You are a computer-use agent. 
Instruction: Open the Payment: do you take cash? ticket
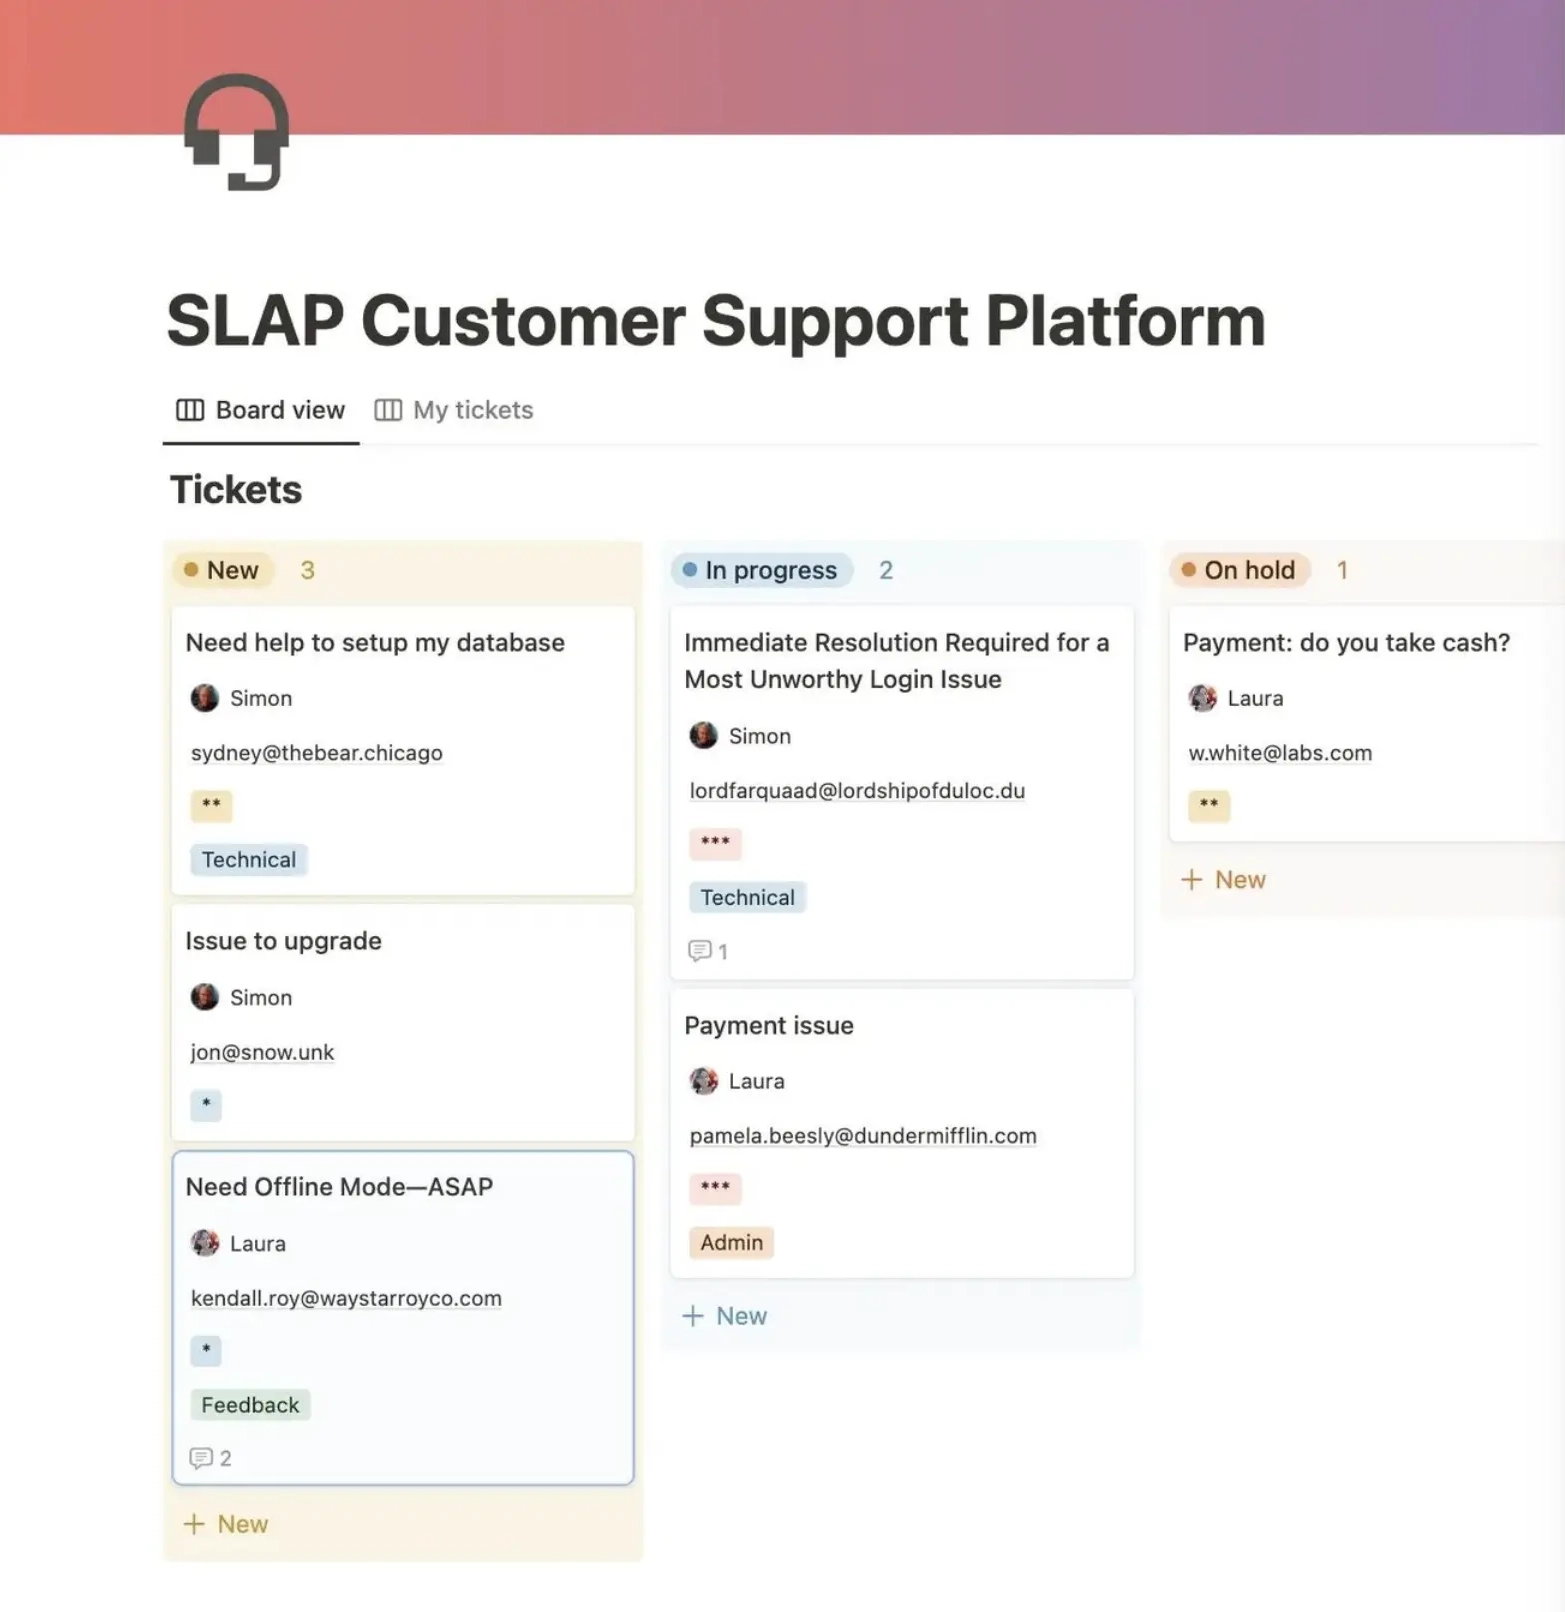[1346, 642]
